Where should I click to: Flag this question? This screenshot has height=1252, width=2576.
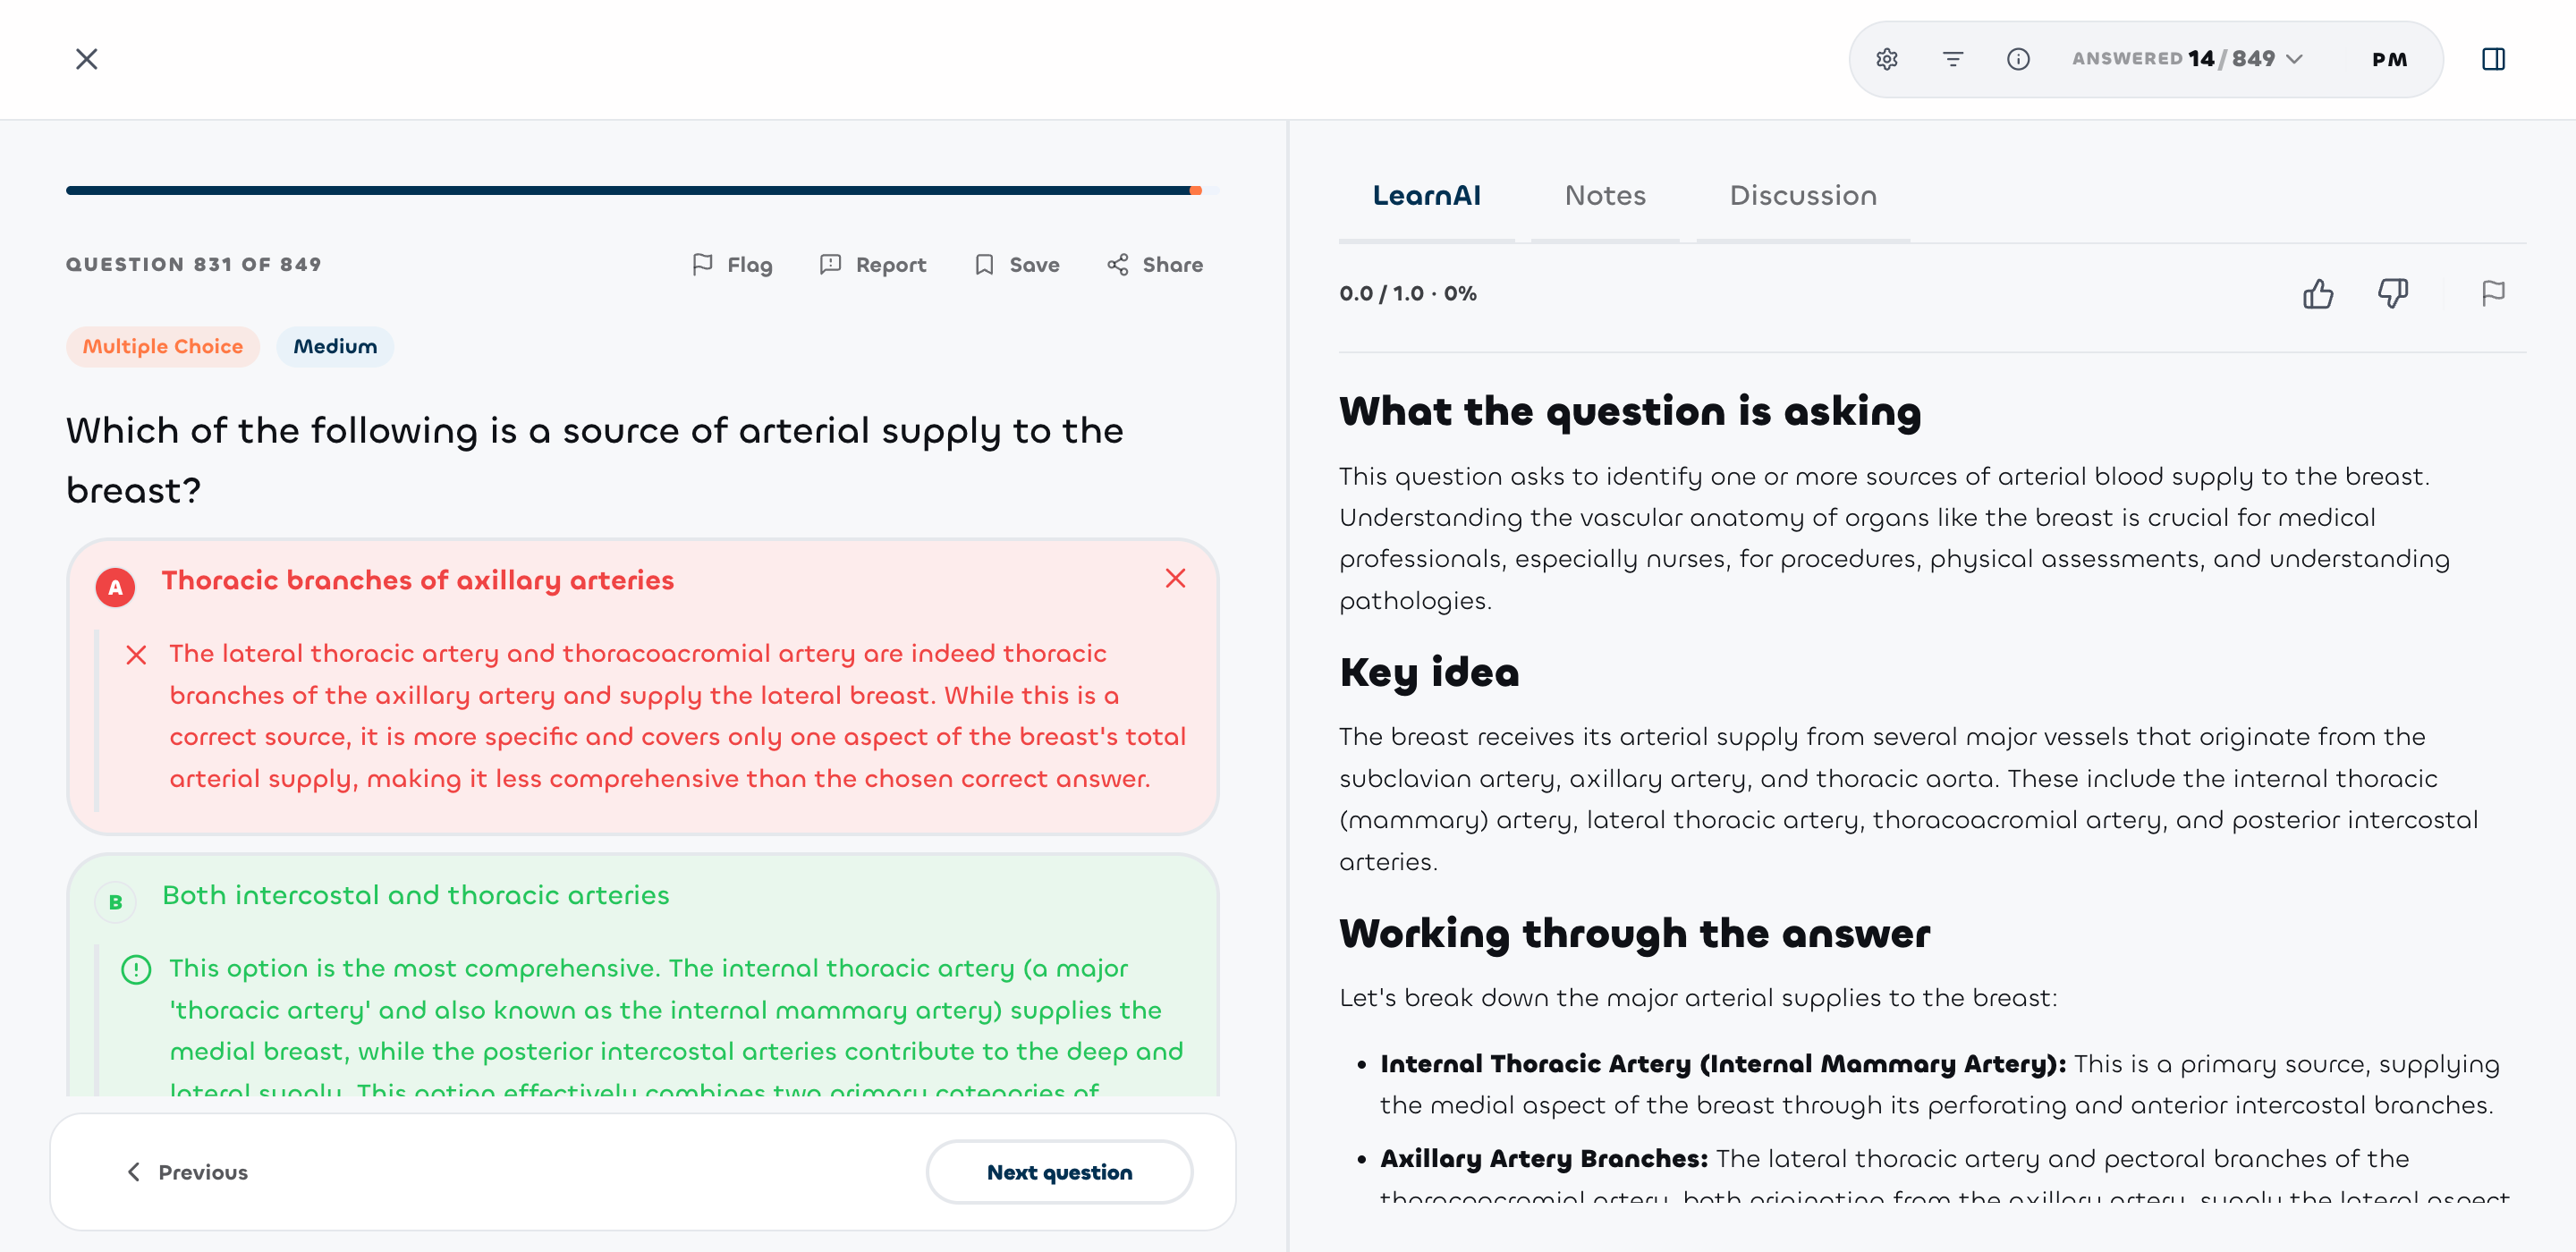point(732,265)
